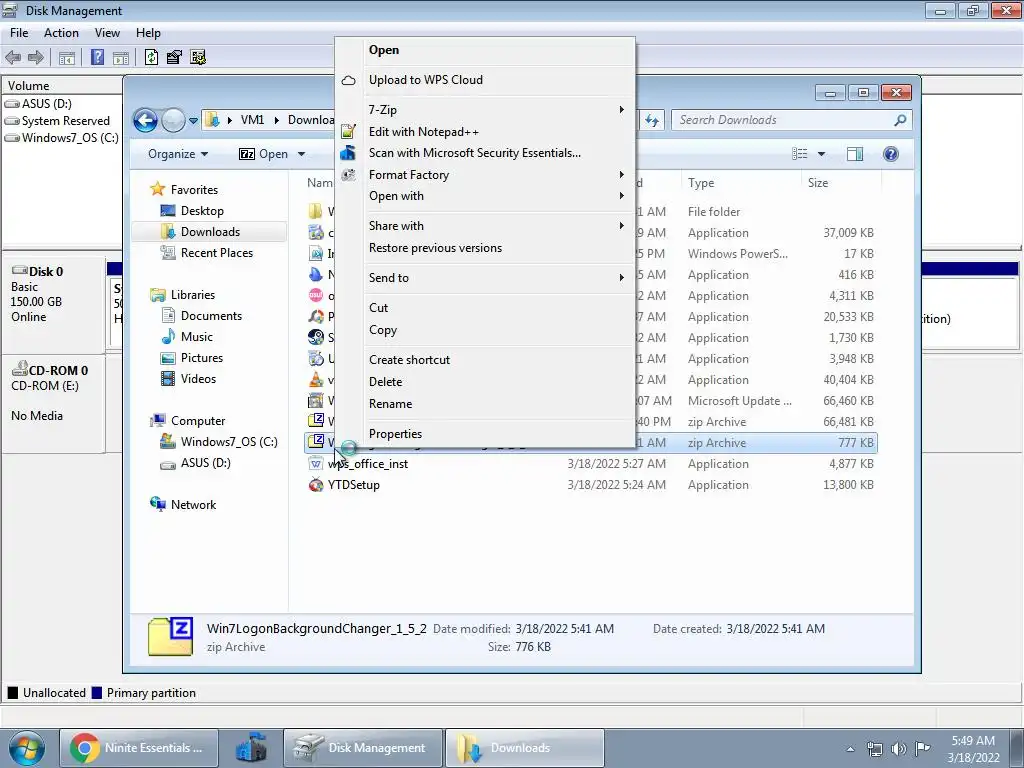This screenshot has height=768, width=1024.
Task: Expand 7-Zip submenu
Action: point(498,110)
